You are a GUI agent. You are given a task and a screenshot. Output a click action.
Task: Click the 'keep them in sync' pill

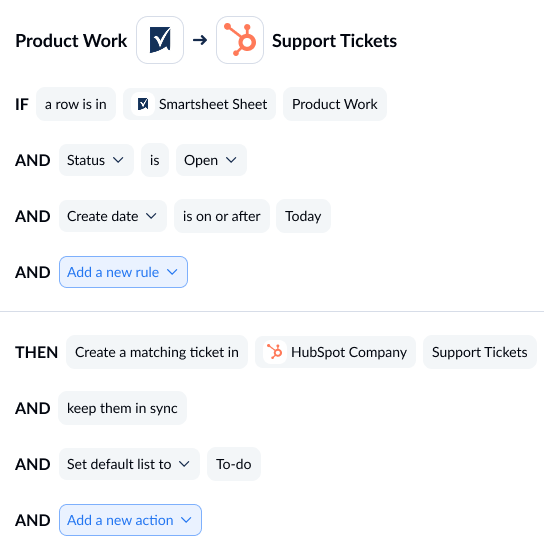pos(122,408)
